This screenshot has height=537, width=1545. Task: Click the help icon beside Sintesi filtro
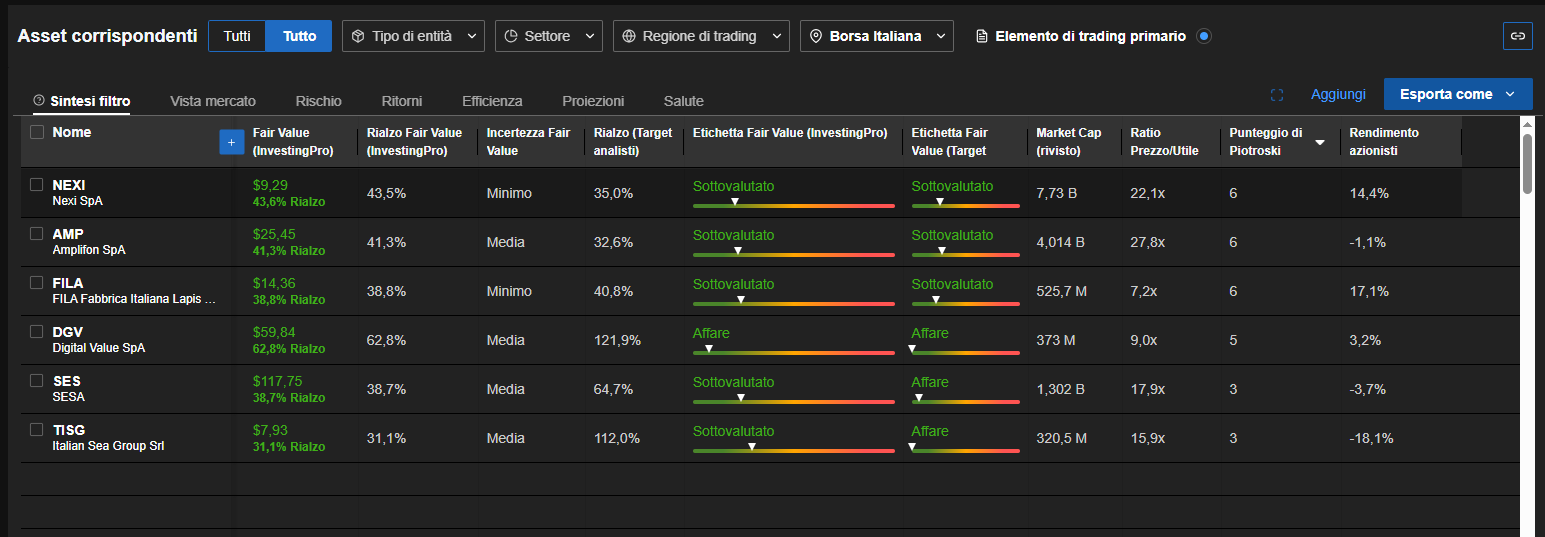(x=39, y=101)
